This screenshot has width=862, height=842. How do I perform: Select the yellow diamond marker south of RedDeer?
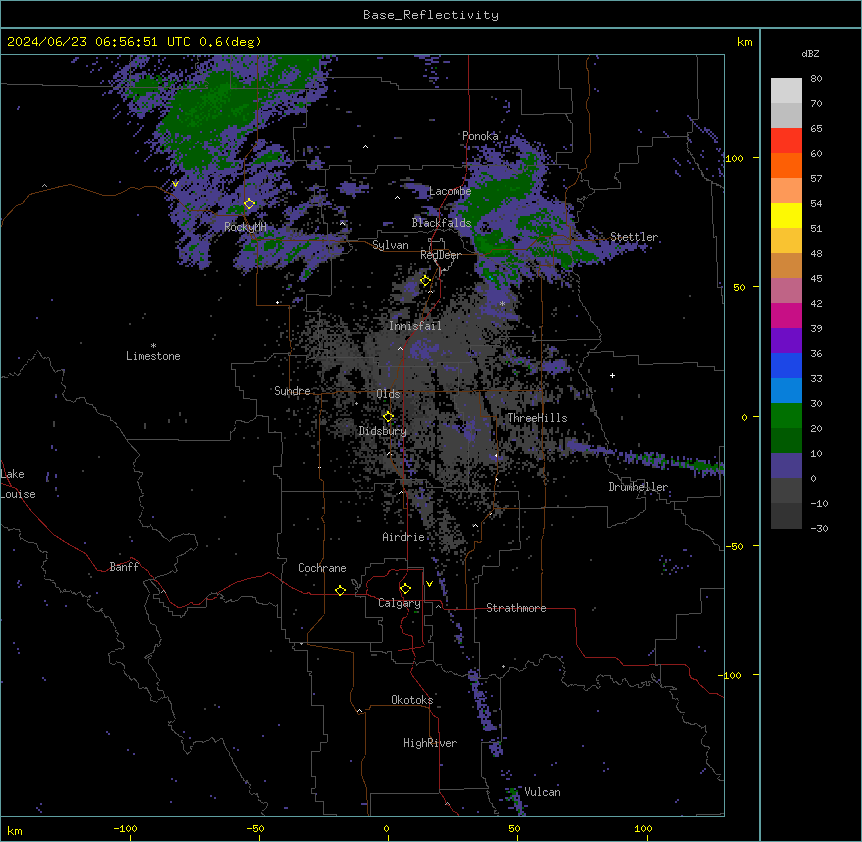point(426,281)
